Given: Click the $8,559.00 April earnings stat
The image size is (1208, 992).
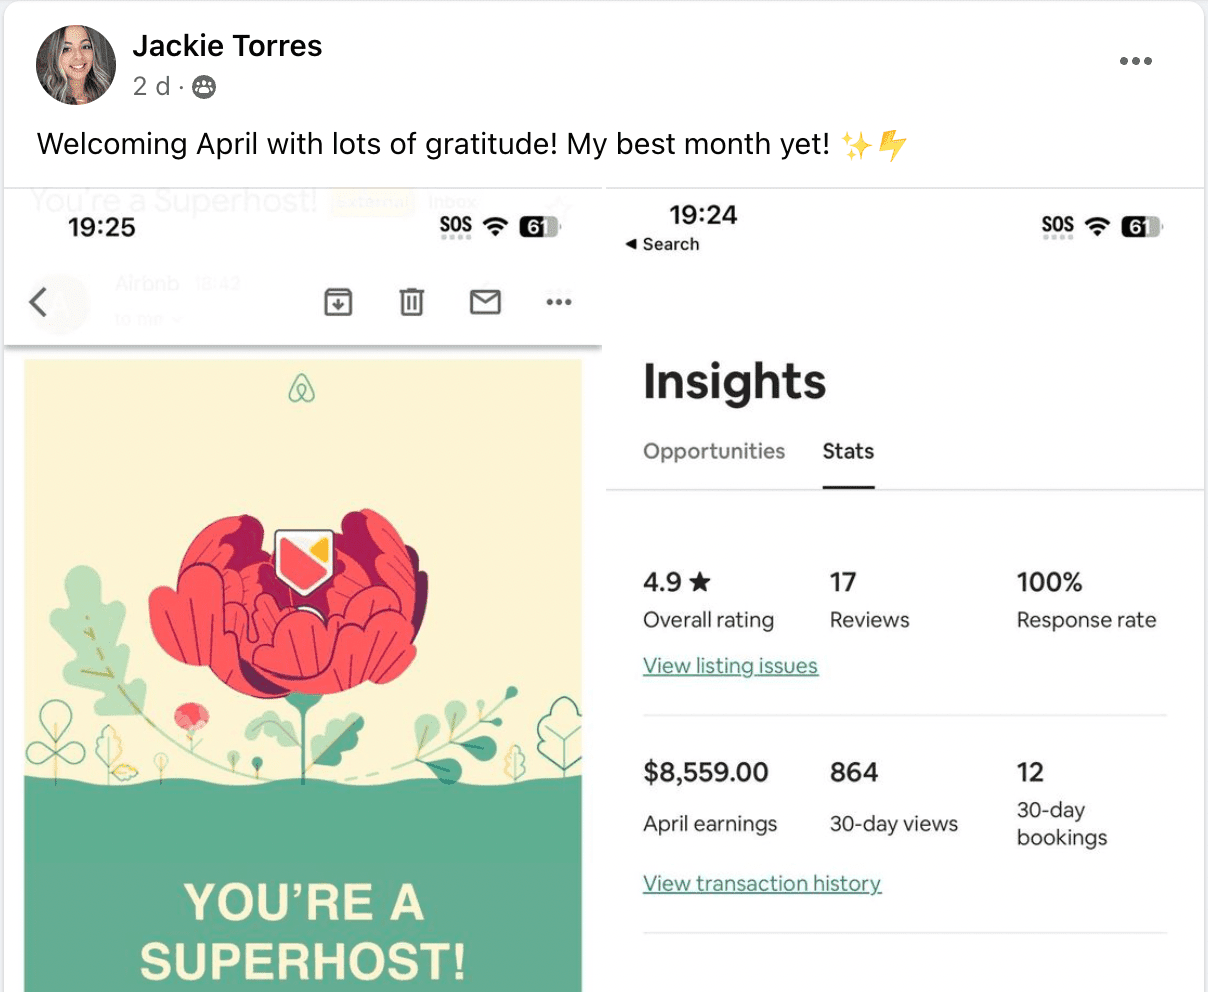Looking at the screenshot, I should pos(706,772).
